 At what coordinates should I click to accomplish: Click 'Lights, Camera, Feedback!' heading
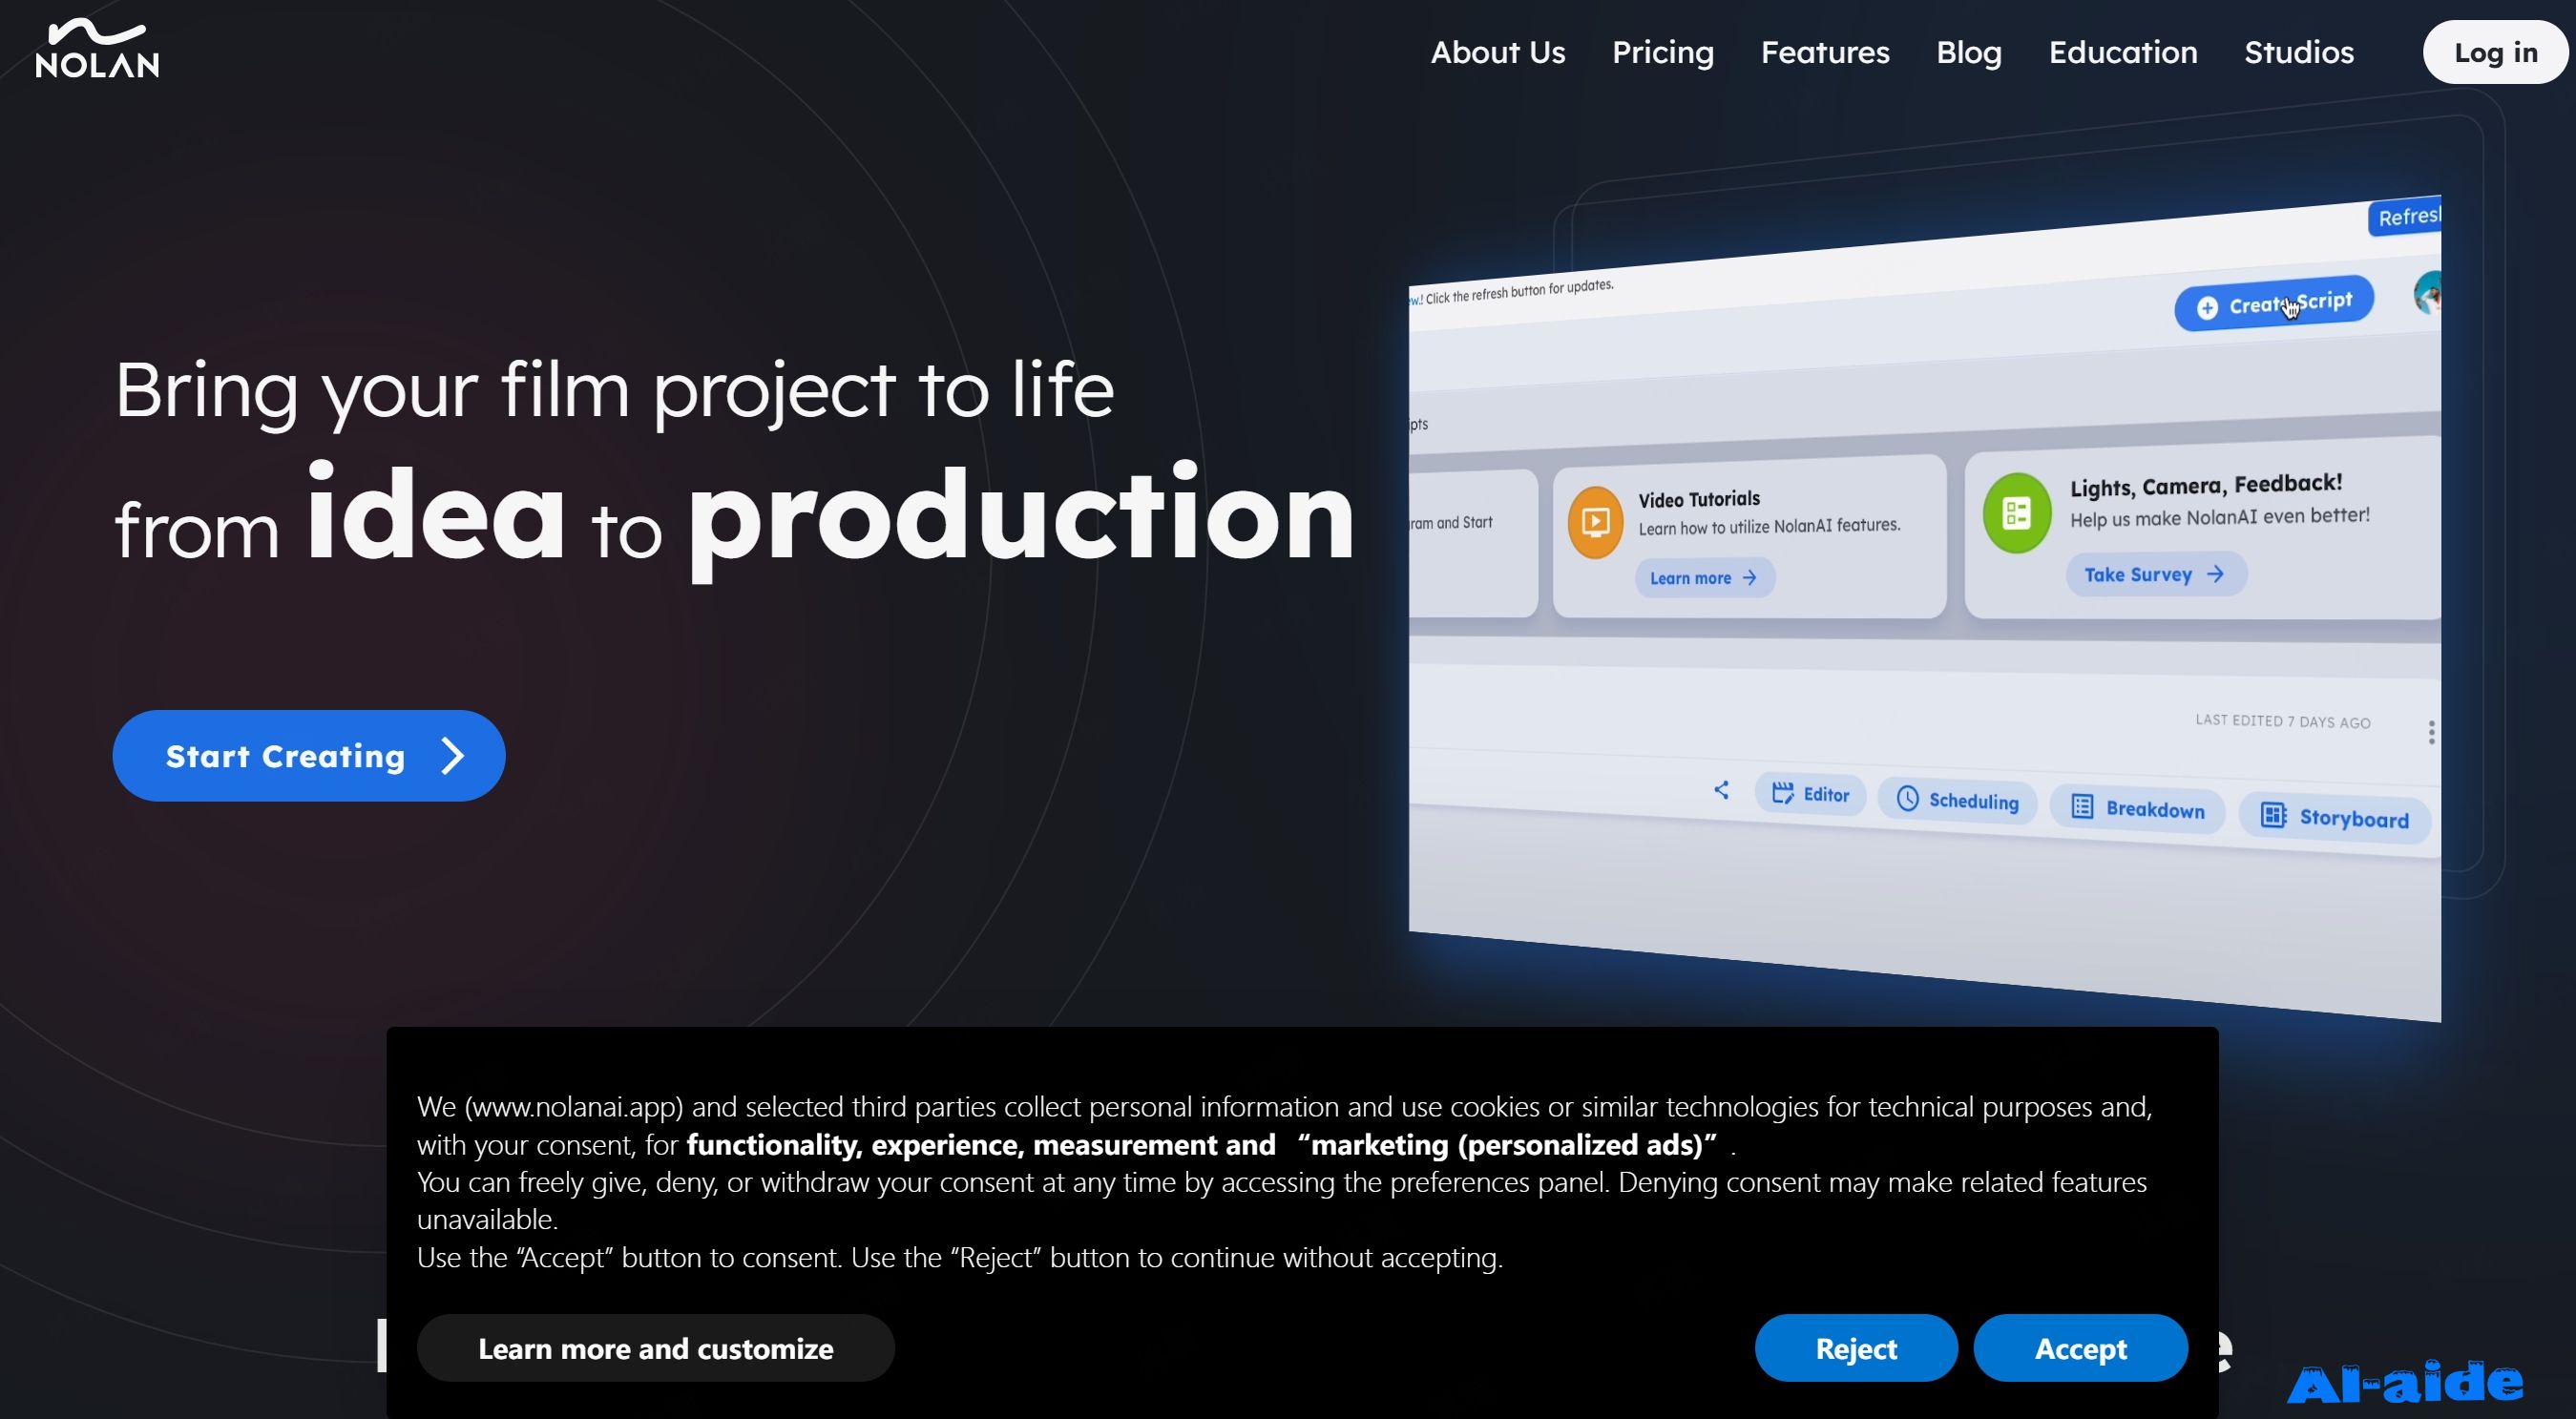(x=2206, y=485)
